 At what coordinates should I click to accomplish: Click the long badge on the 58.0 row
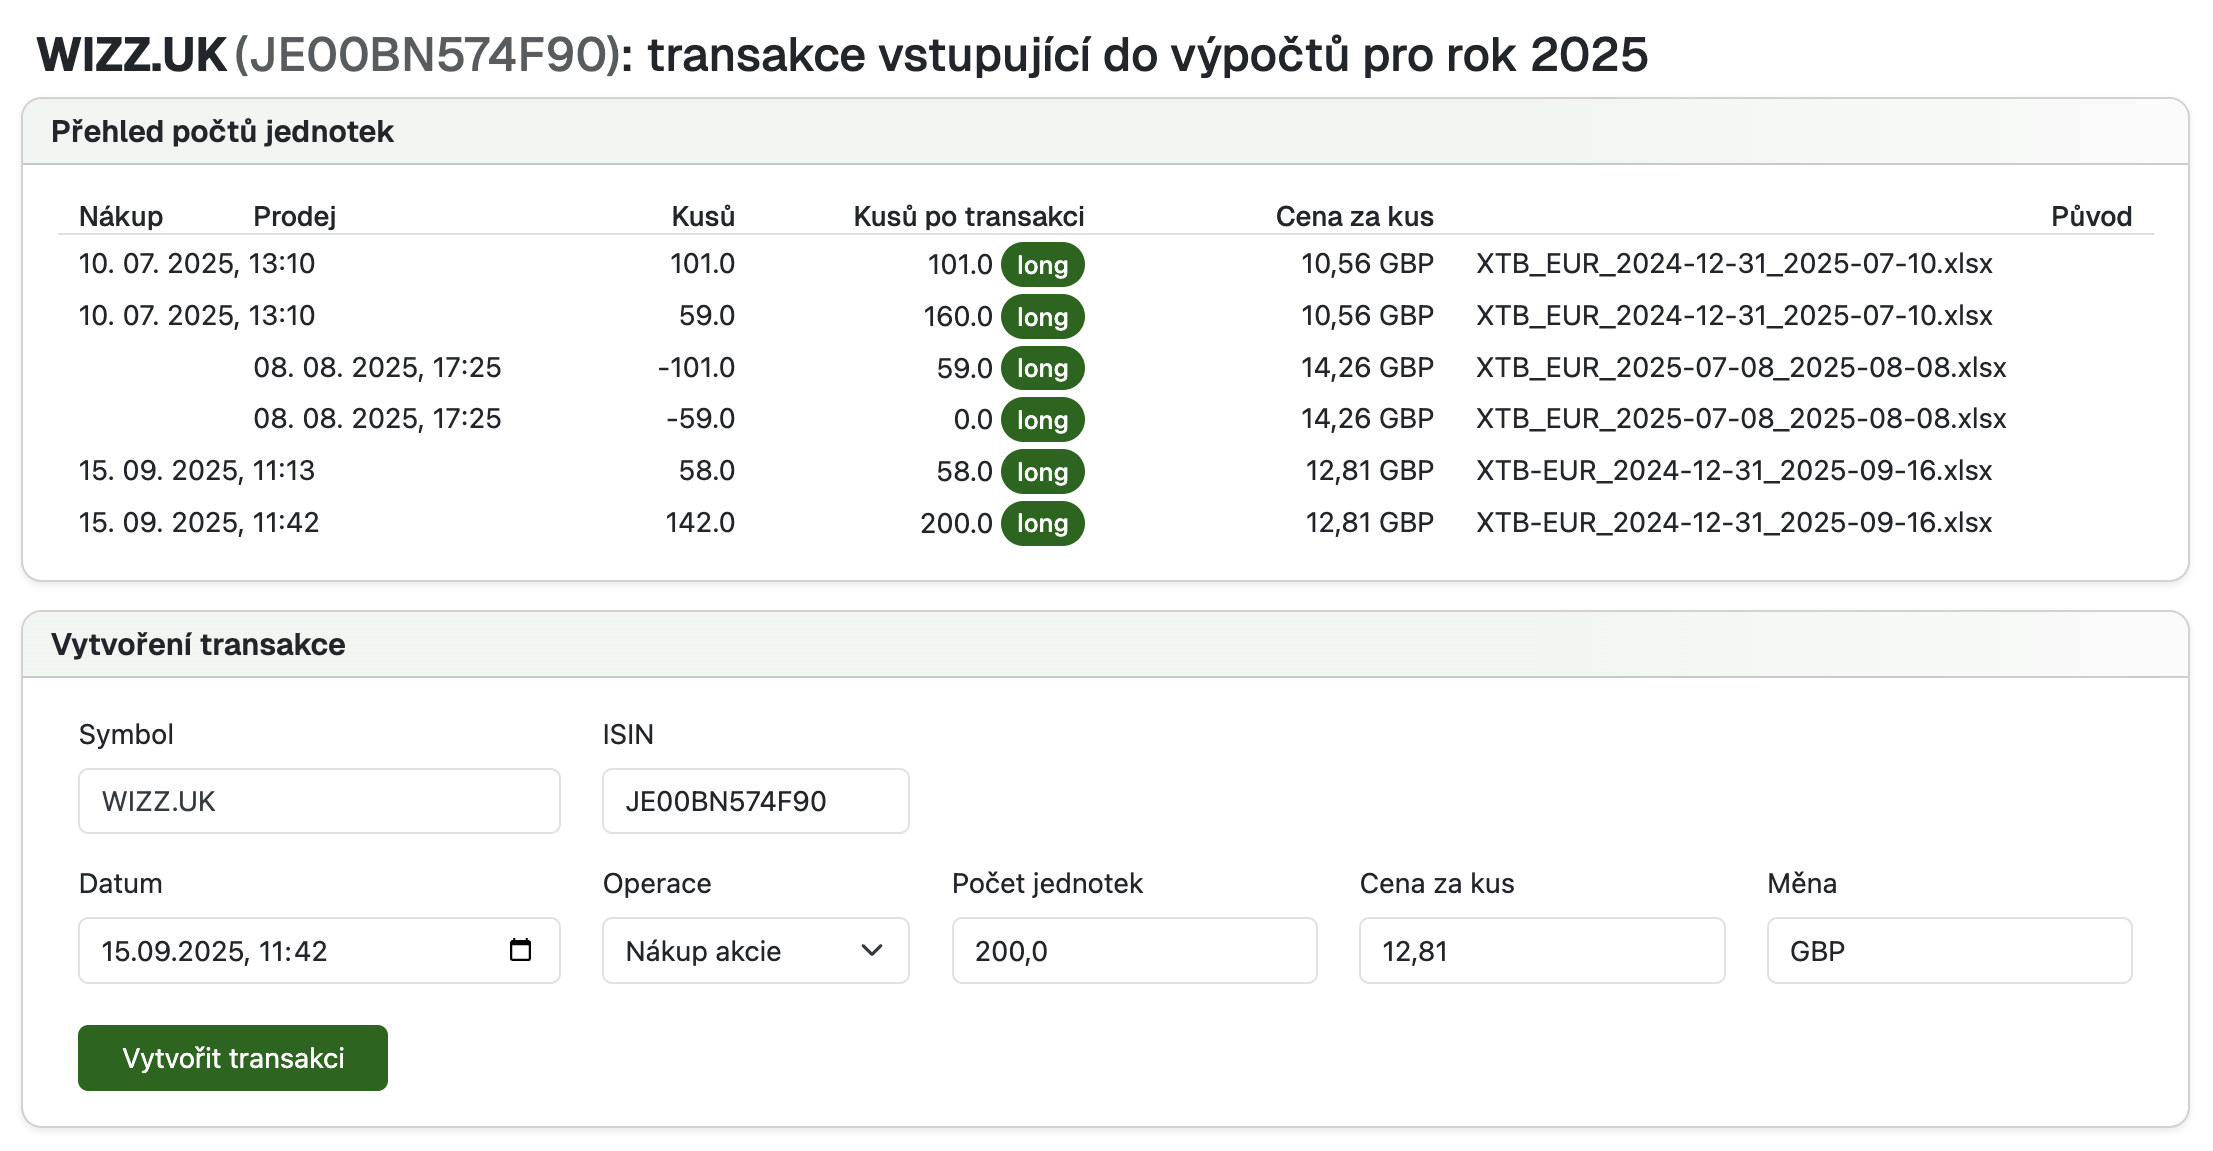pyautogui.click(x=1042, y=471)
